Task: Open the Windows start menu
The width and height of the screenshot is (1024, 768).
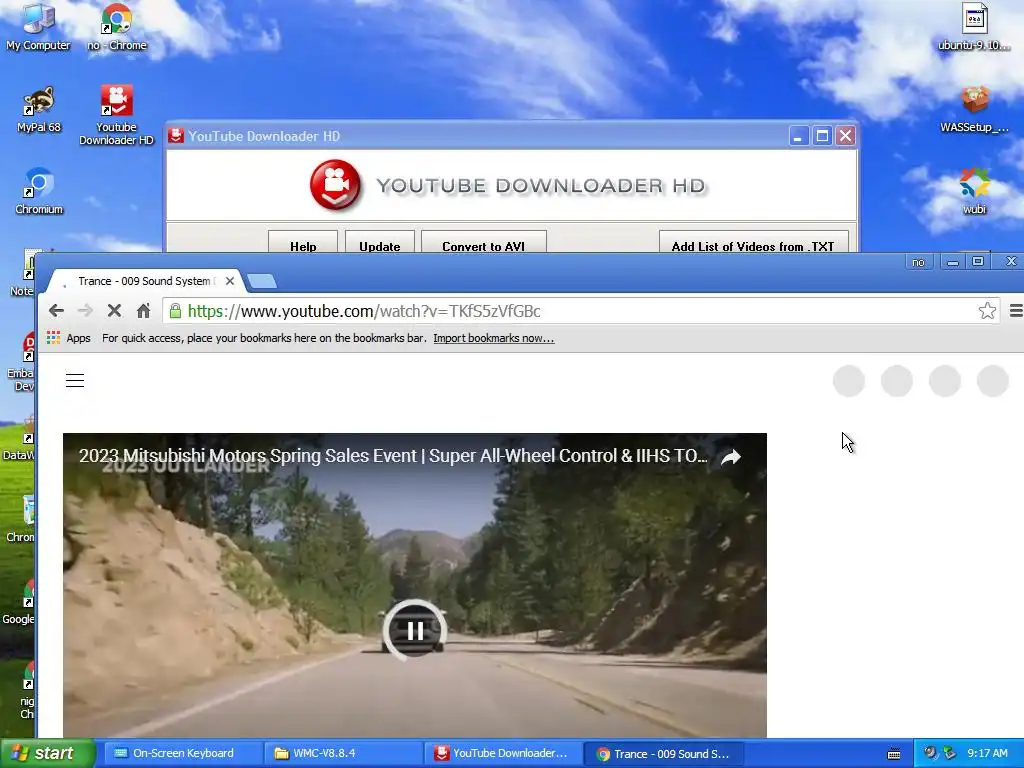Action: coord(47,753)
